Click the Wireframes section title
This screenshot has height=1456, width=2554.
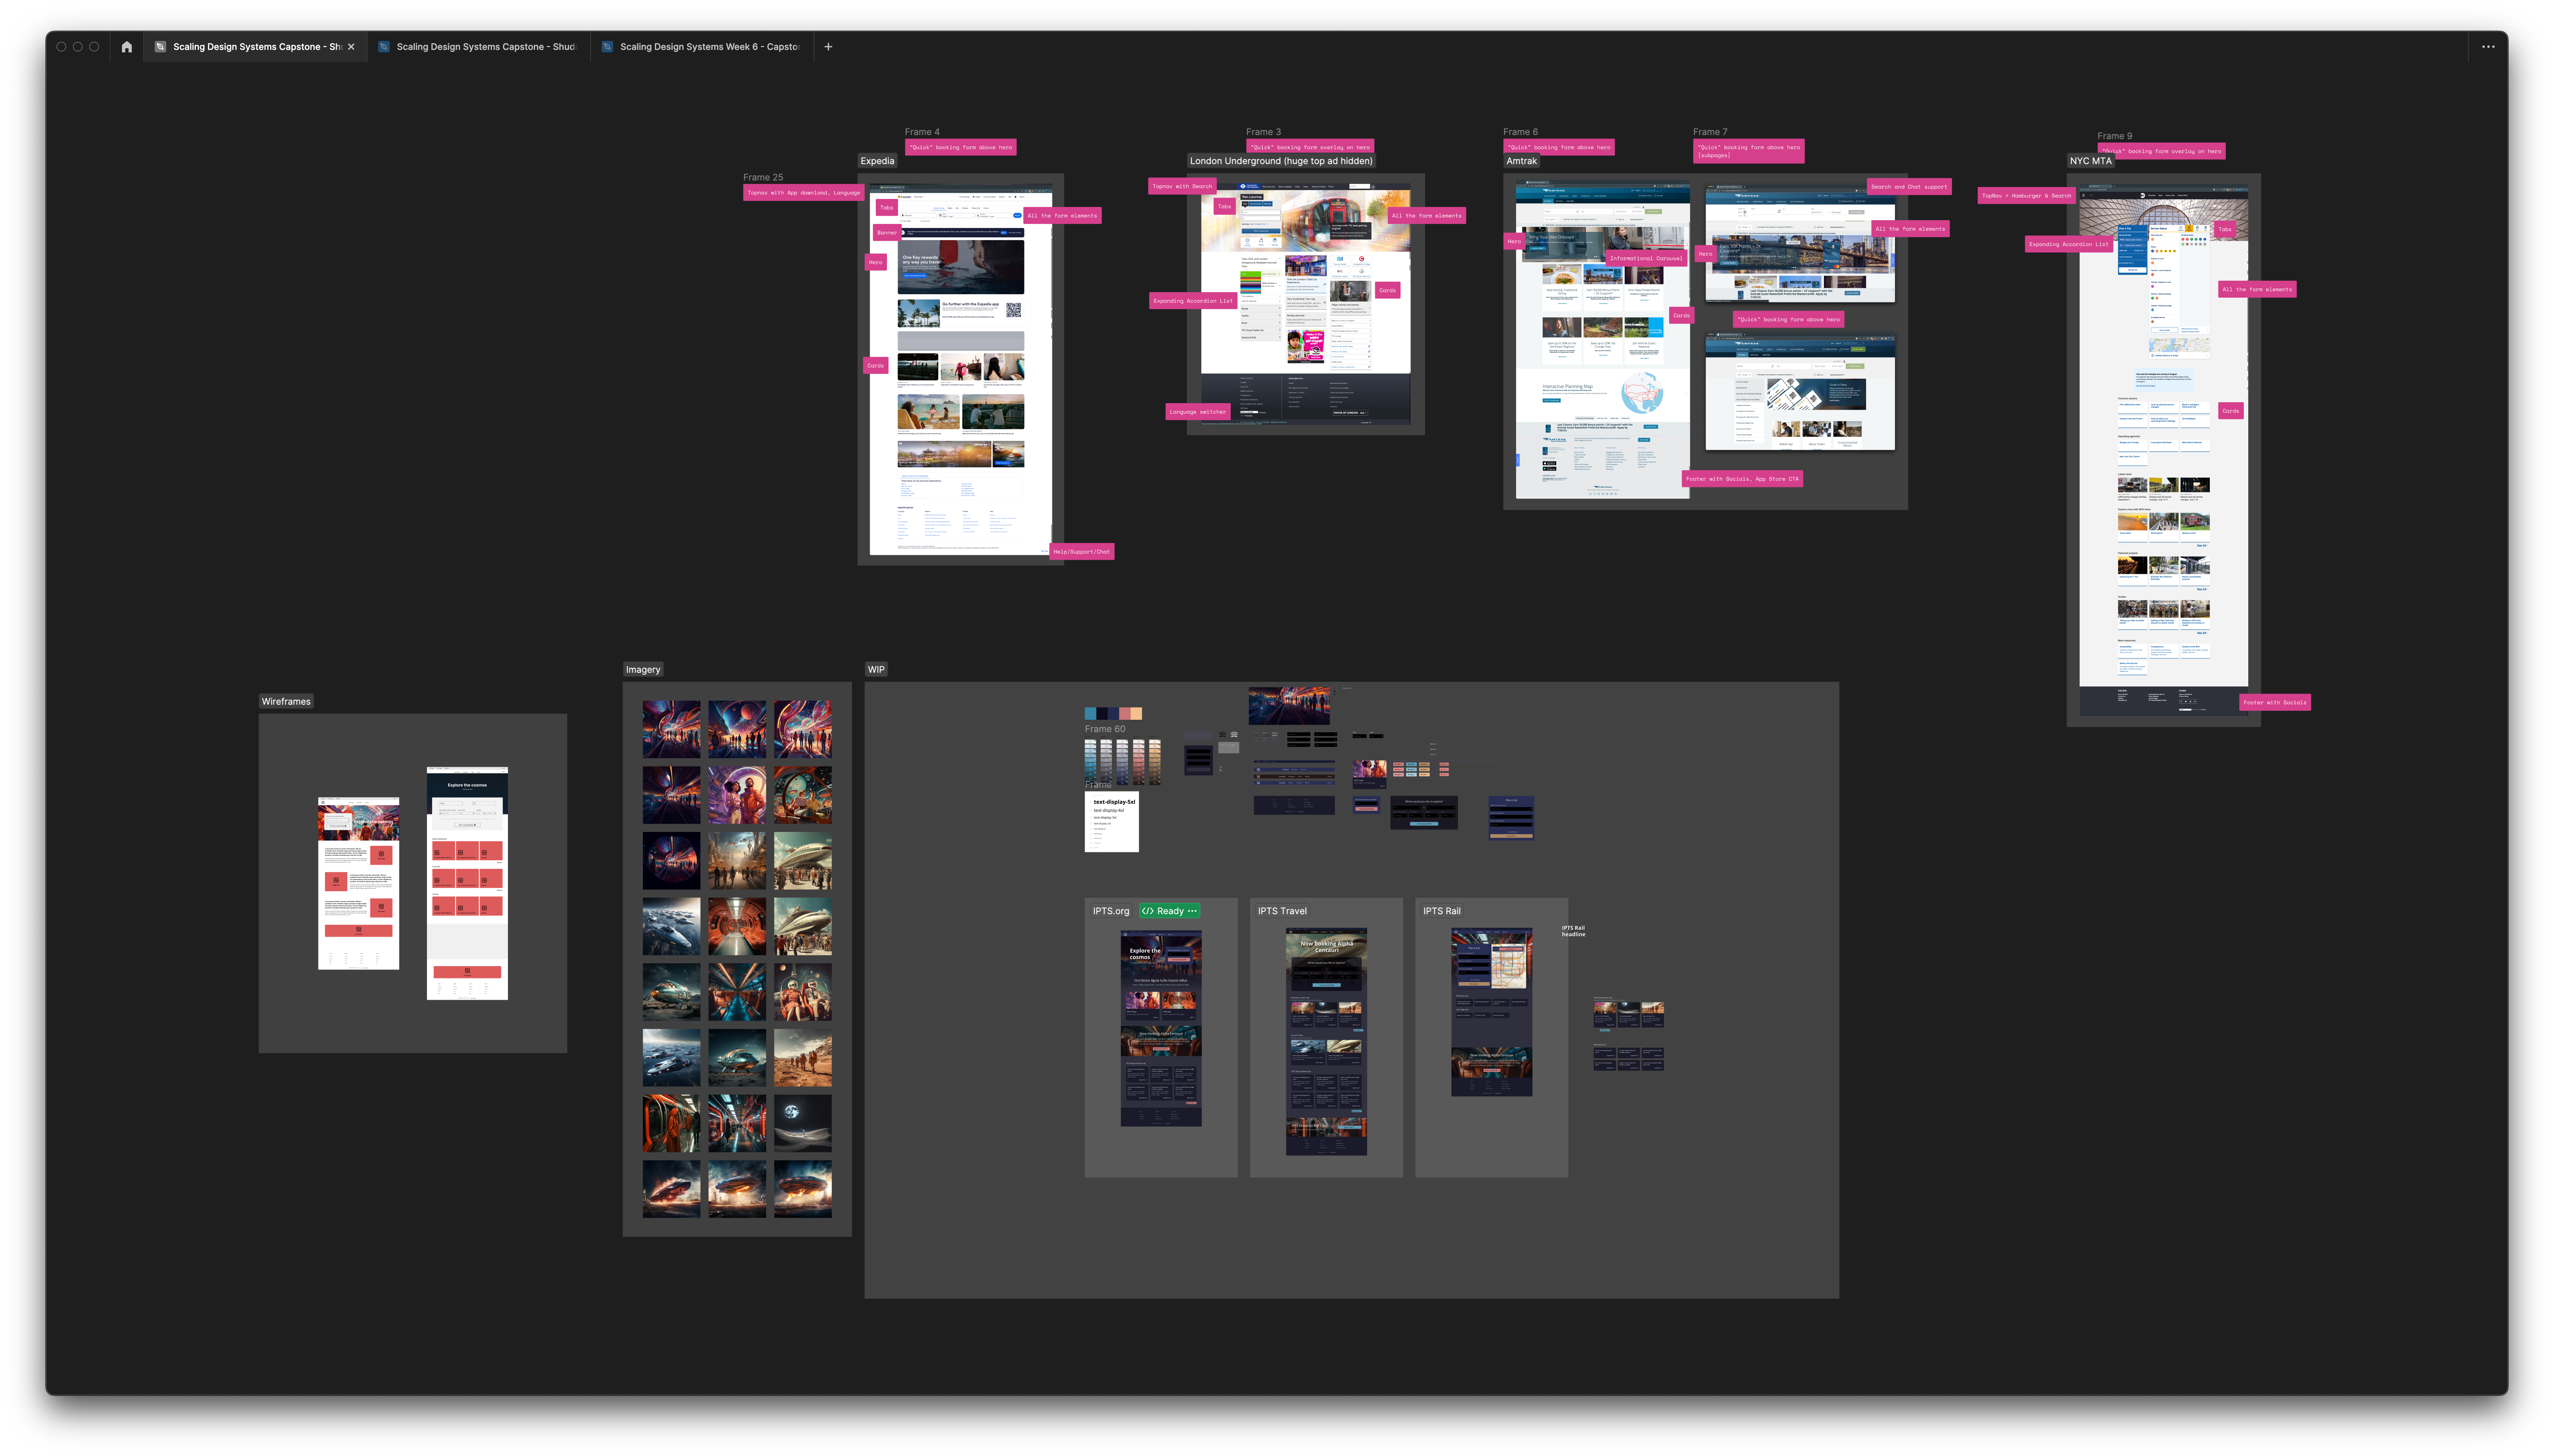(x=286, y=701)
